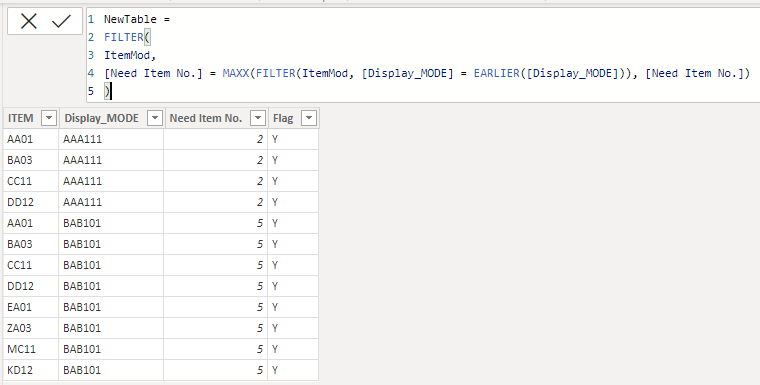
Task: Select cell CC11 in the BAB101 group
Action: [x=31, y=265]
